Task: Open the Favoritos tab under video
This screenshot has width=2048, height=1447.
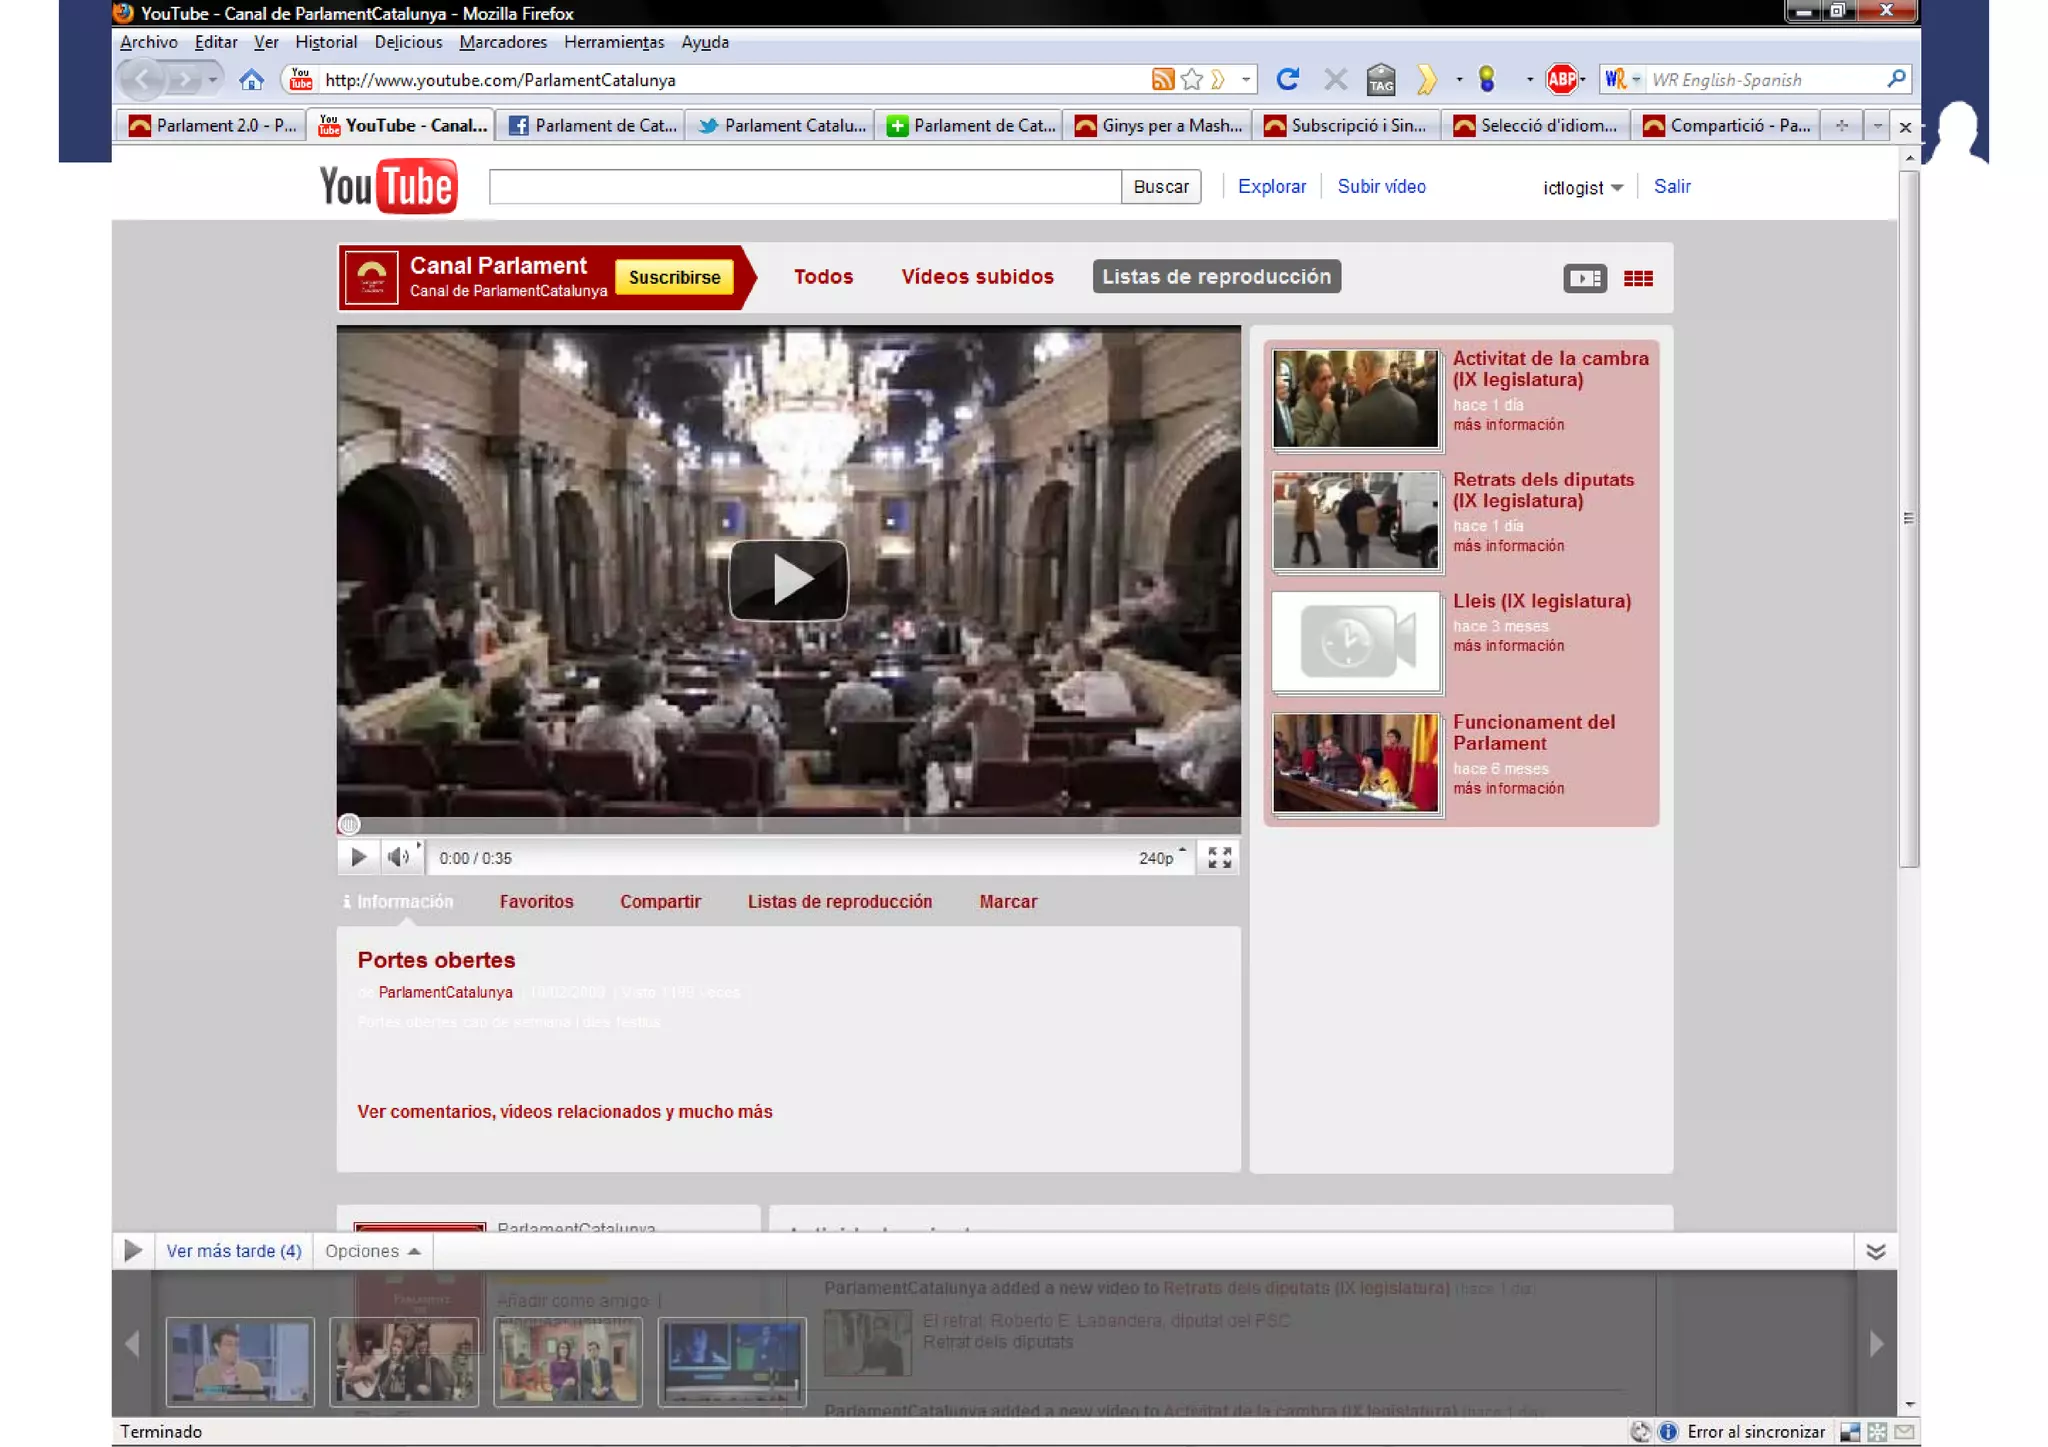Action: click(x=536, y=902)
